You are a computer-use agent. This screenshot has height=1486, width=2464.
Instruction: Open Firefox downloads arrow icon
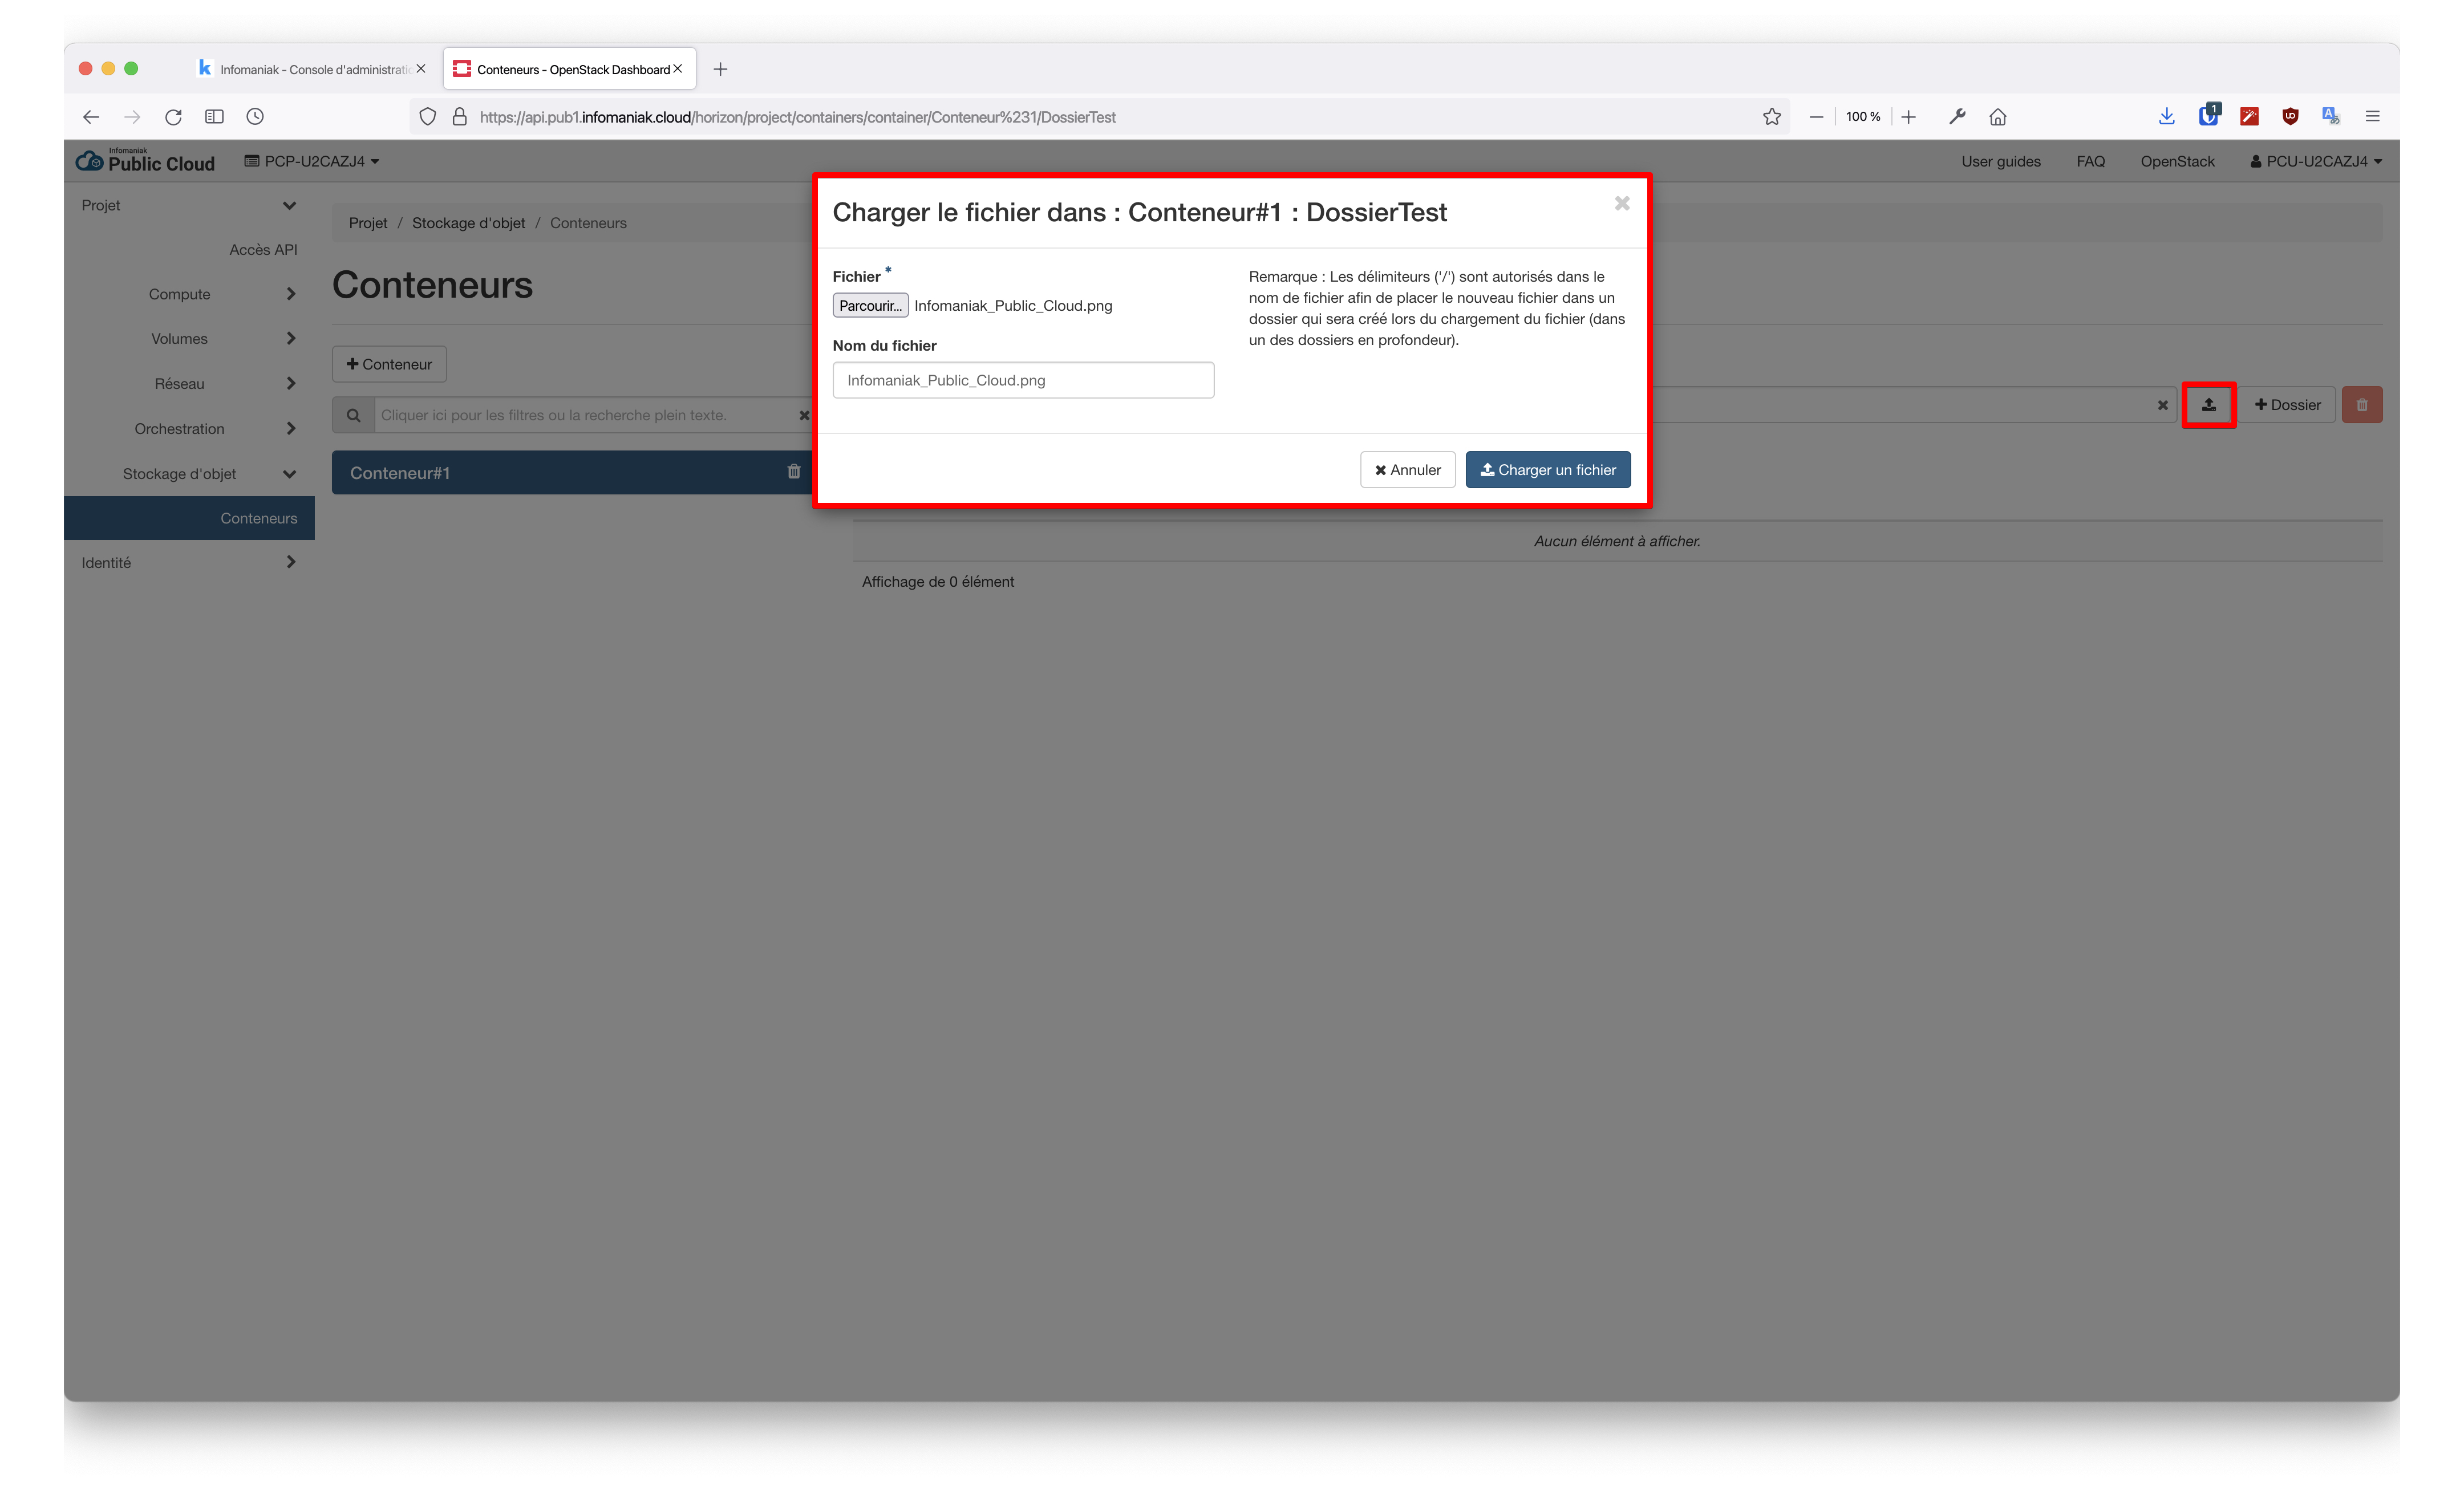coord(2166,117)
